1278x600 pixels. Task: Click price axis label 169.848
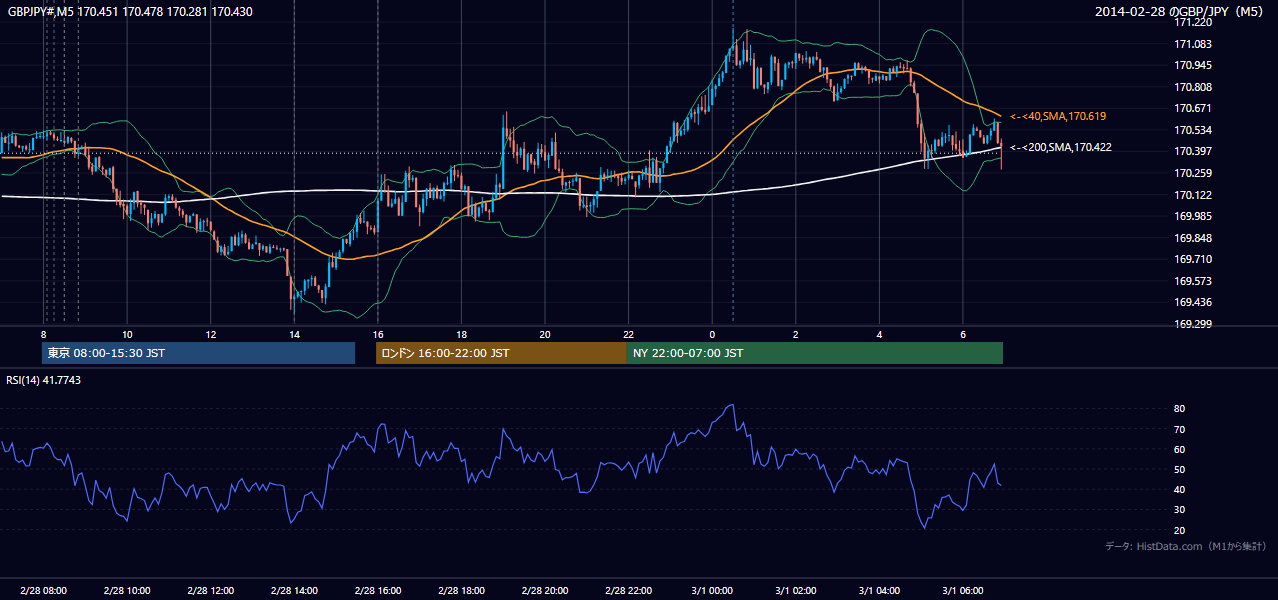point(1193,238)
